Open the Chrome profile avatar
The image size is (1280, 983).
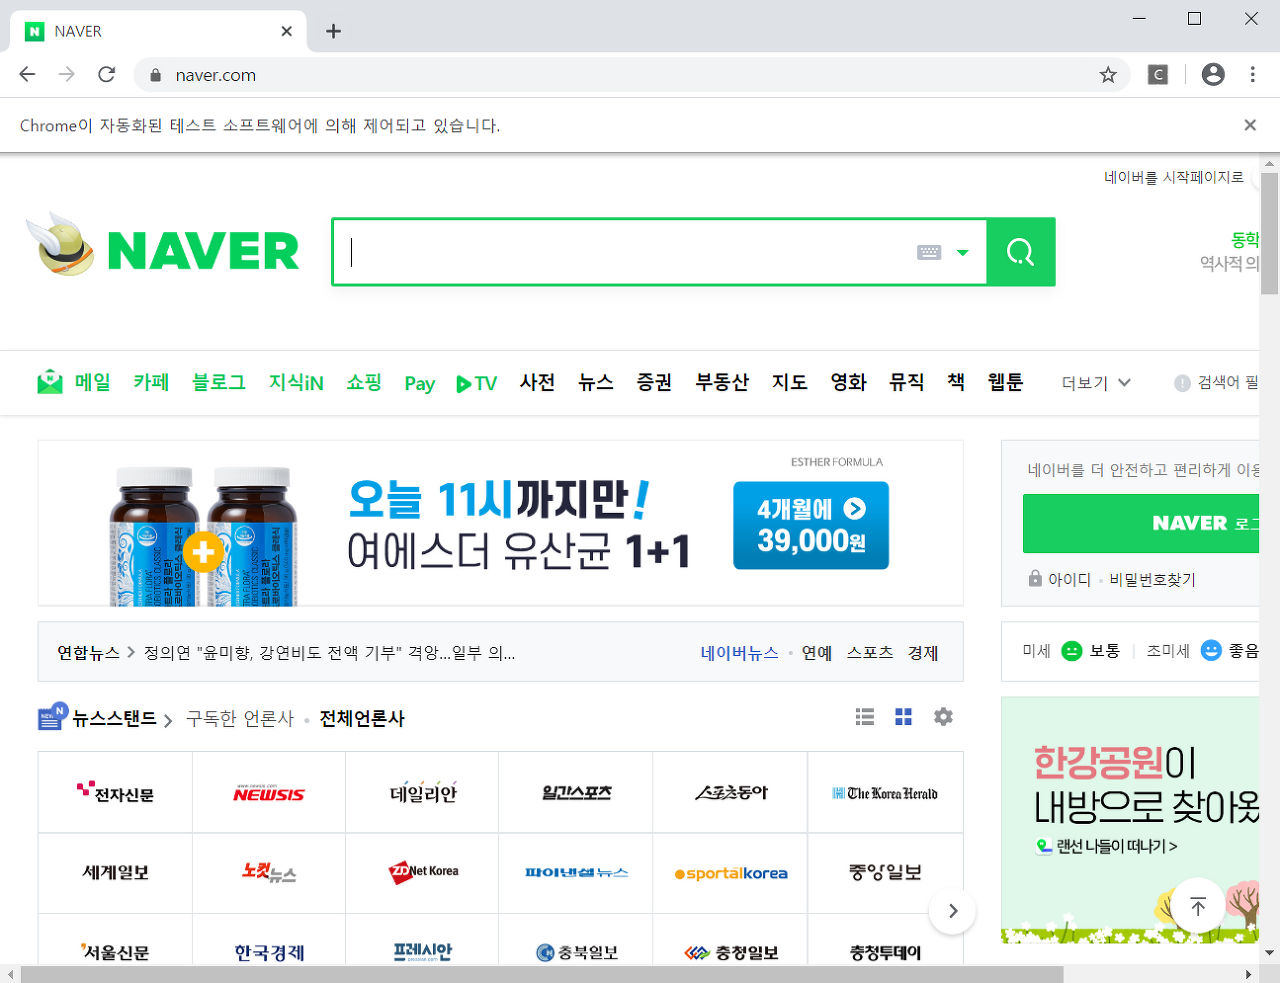pos(1213,74)
